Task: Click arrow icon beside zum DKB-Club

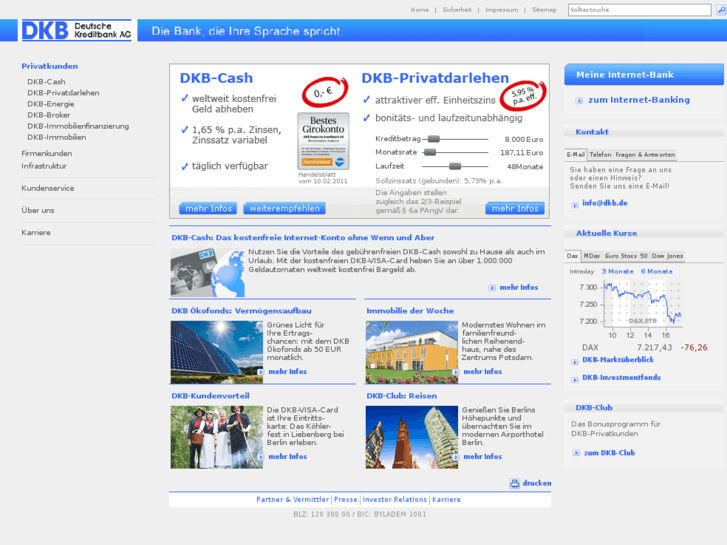Action: point(576,453)
